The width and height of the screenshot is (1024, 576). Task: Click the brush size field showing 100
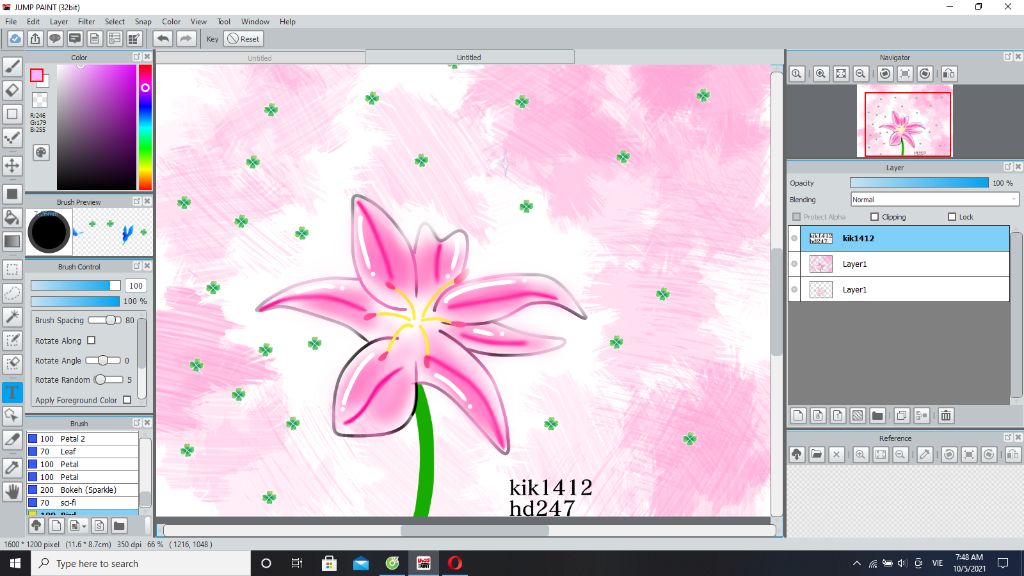coord(136,285)
